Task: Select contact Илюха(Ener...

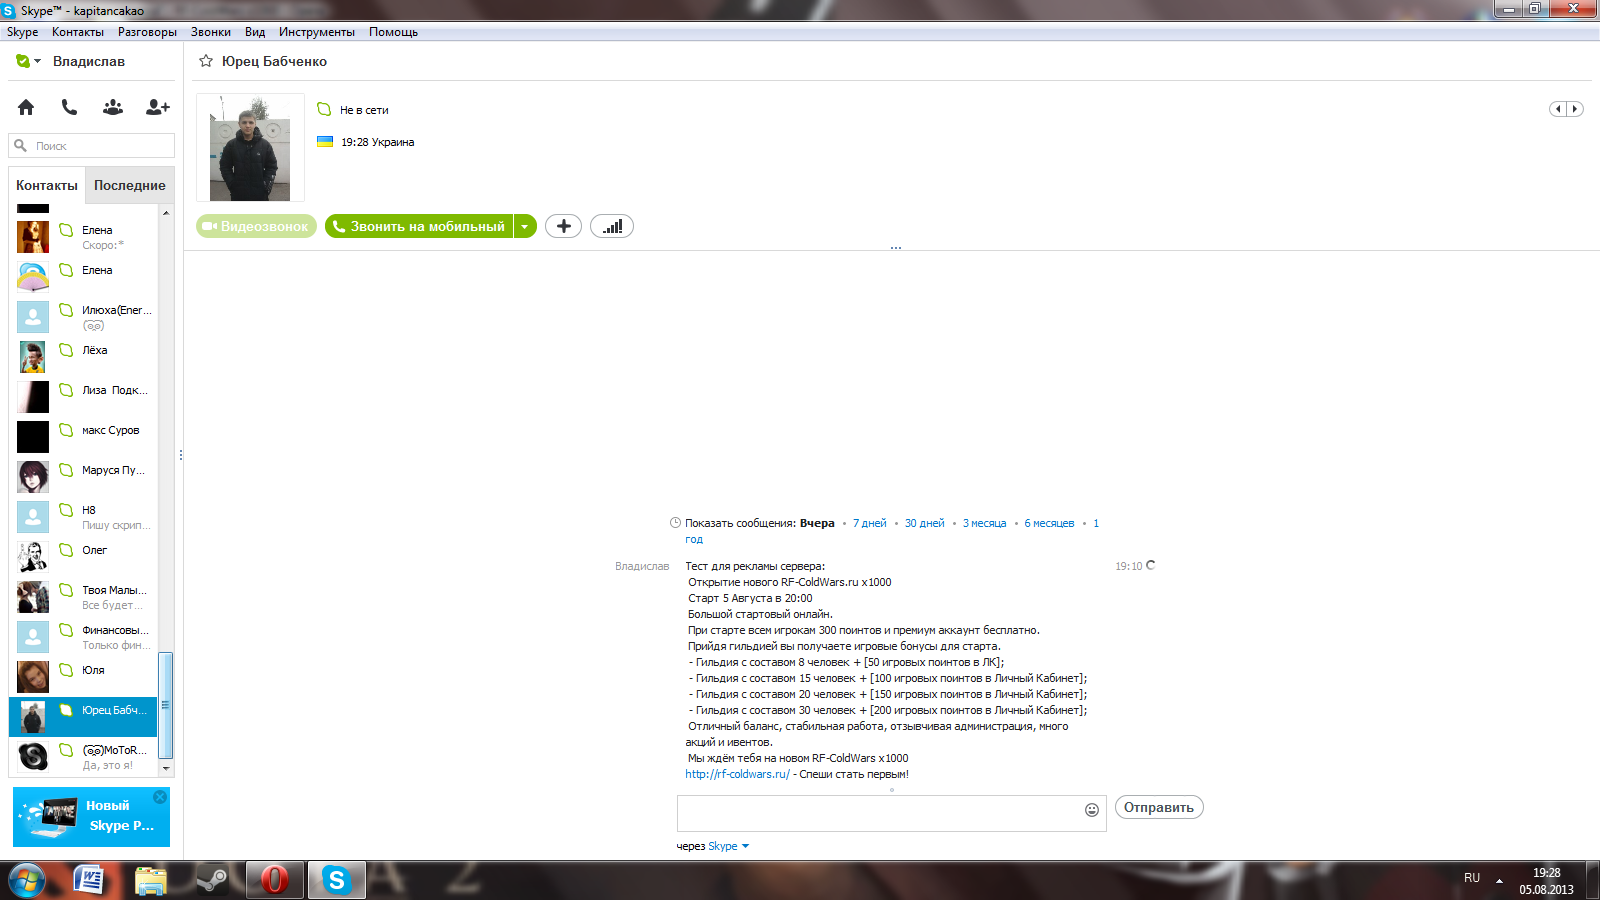Action: coord(83,317)
